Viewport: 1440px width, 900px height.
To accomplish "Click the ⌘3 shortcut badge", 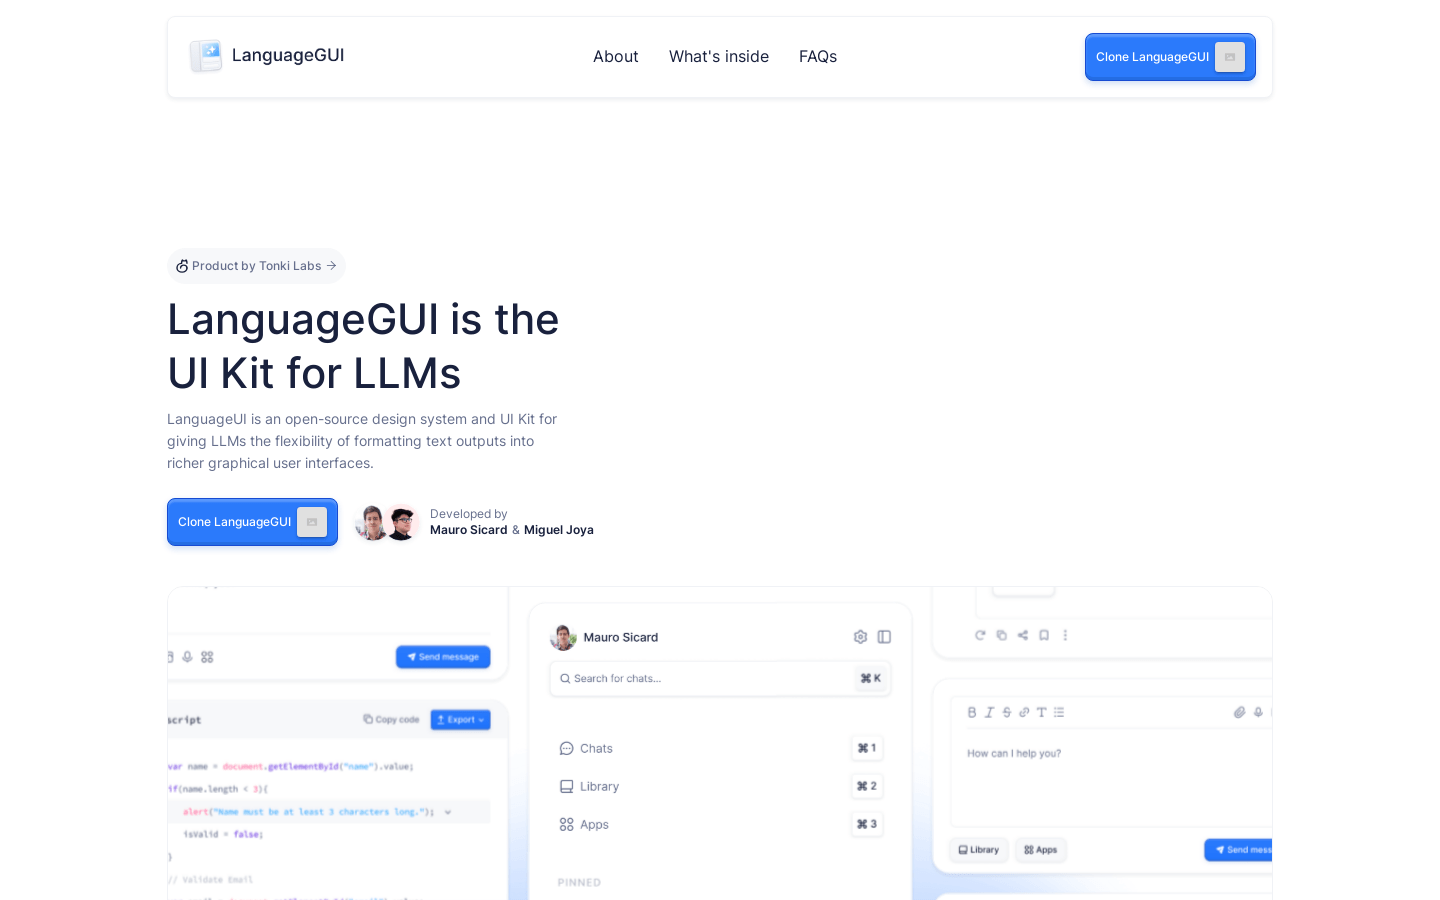I will pyautogui.click(x=867, y=824).
